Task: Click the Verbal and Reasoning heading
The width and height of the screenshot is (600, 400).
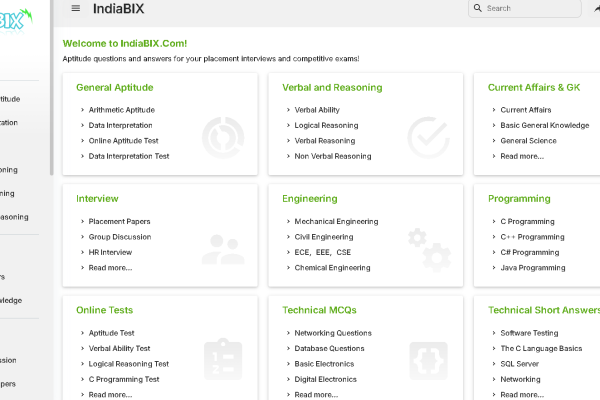Action: coord(332,88)
